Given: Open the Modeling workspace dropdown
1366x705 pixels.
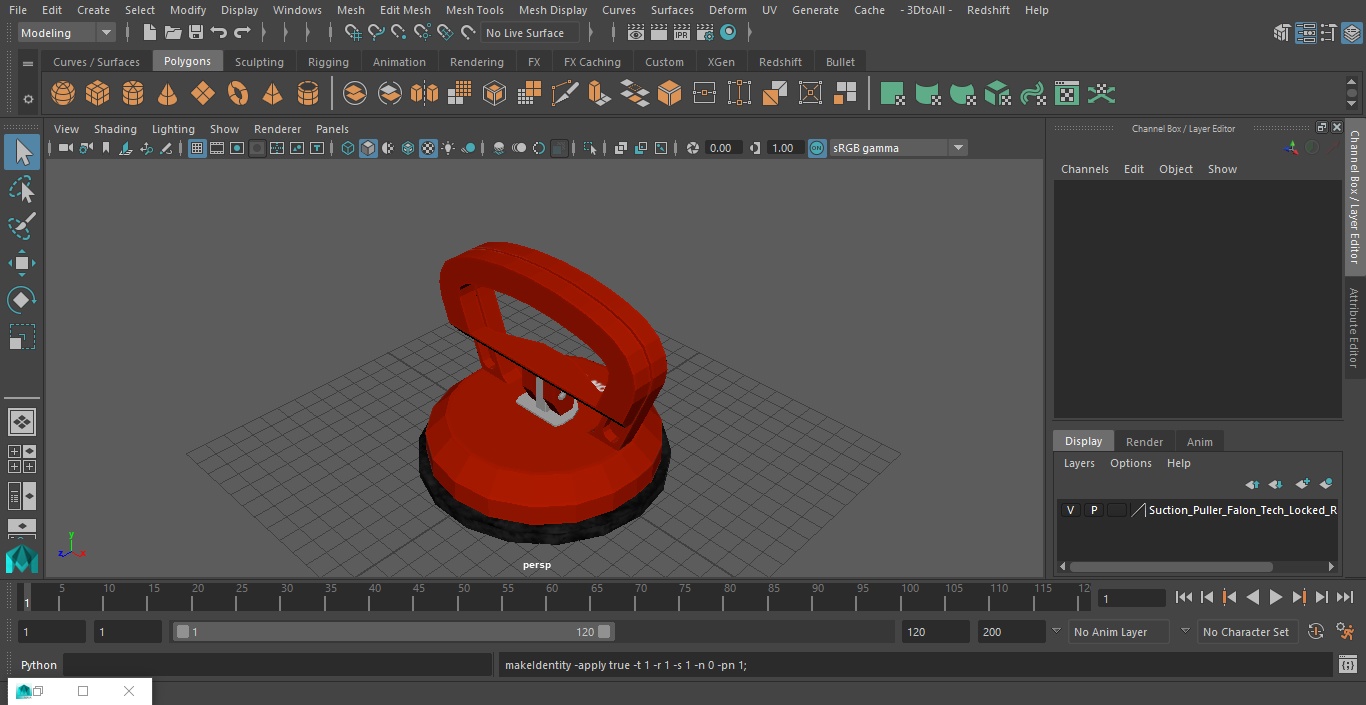Looking at the screenshot, I should tap(66, 33).
